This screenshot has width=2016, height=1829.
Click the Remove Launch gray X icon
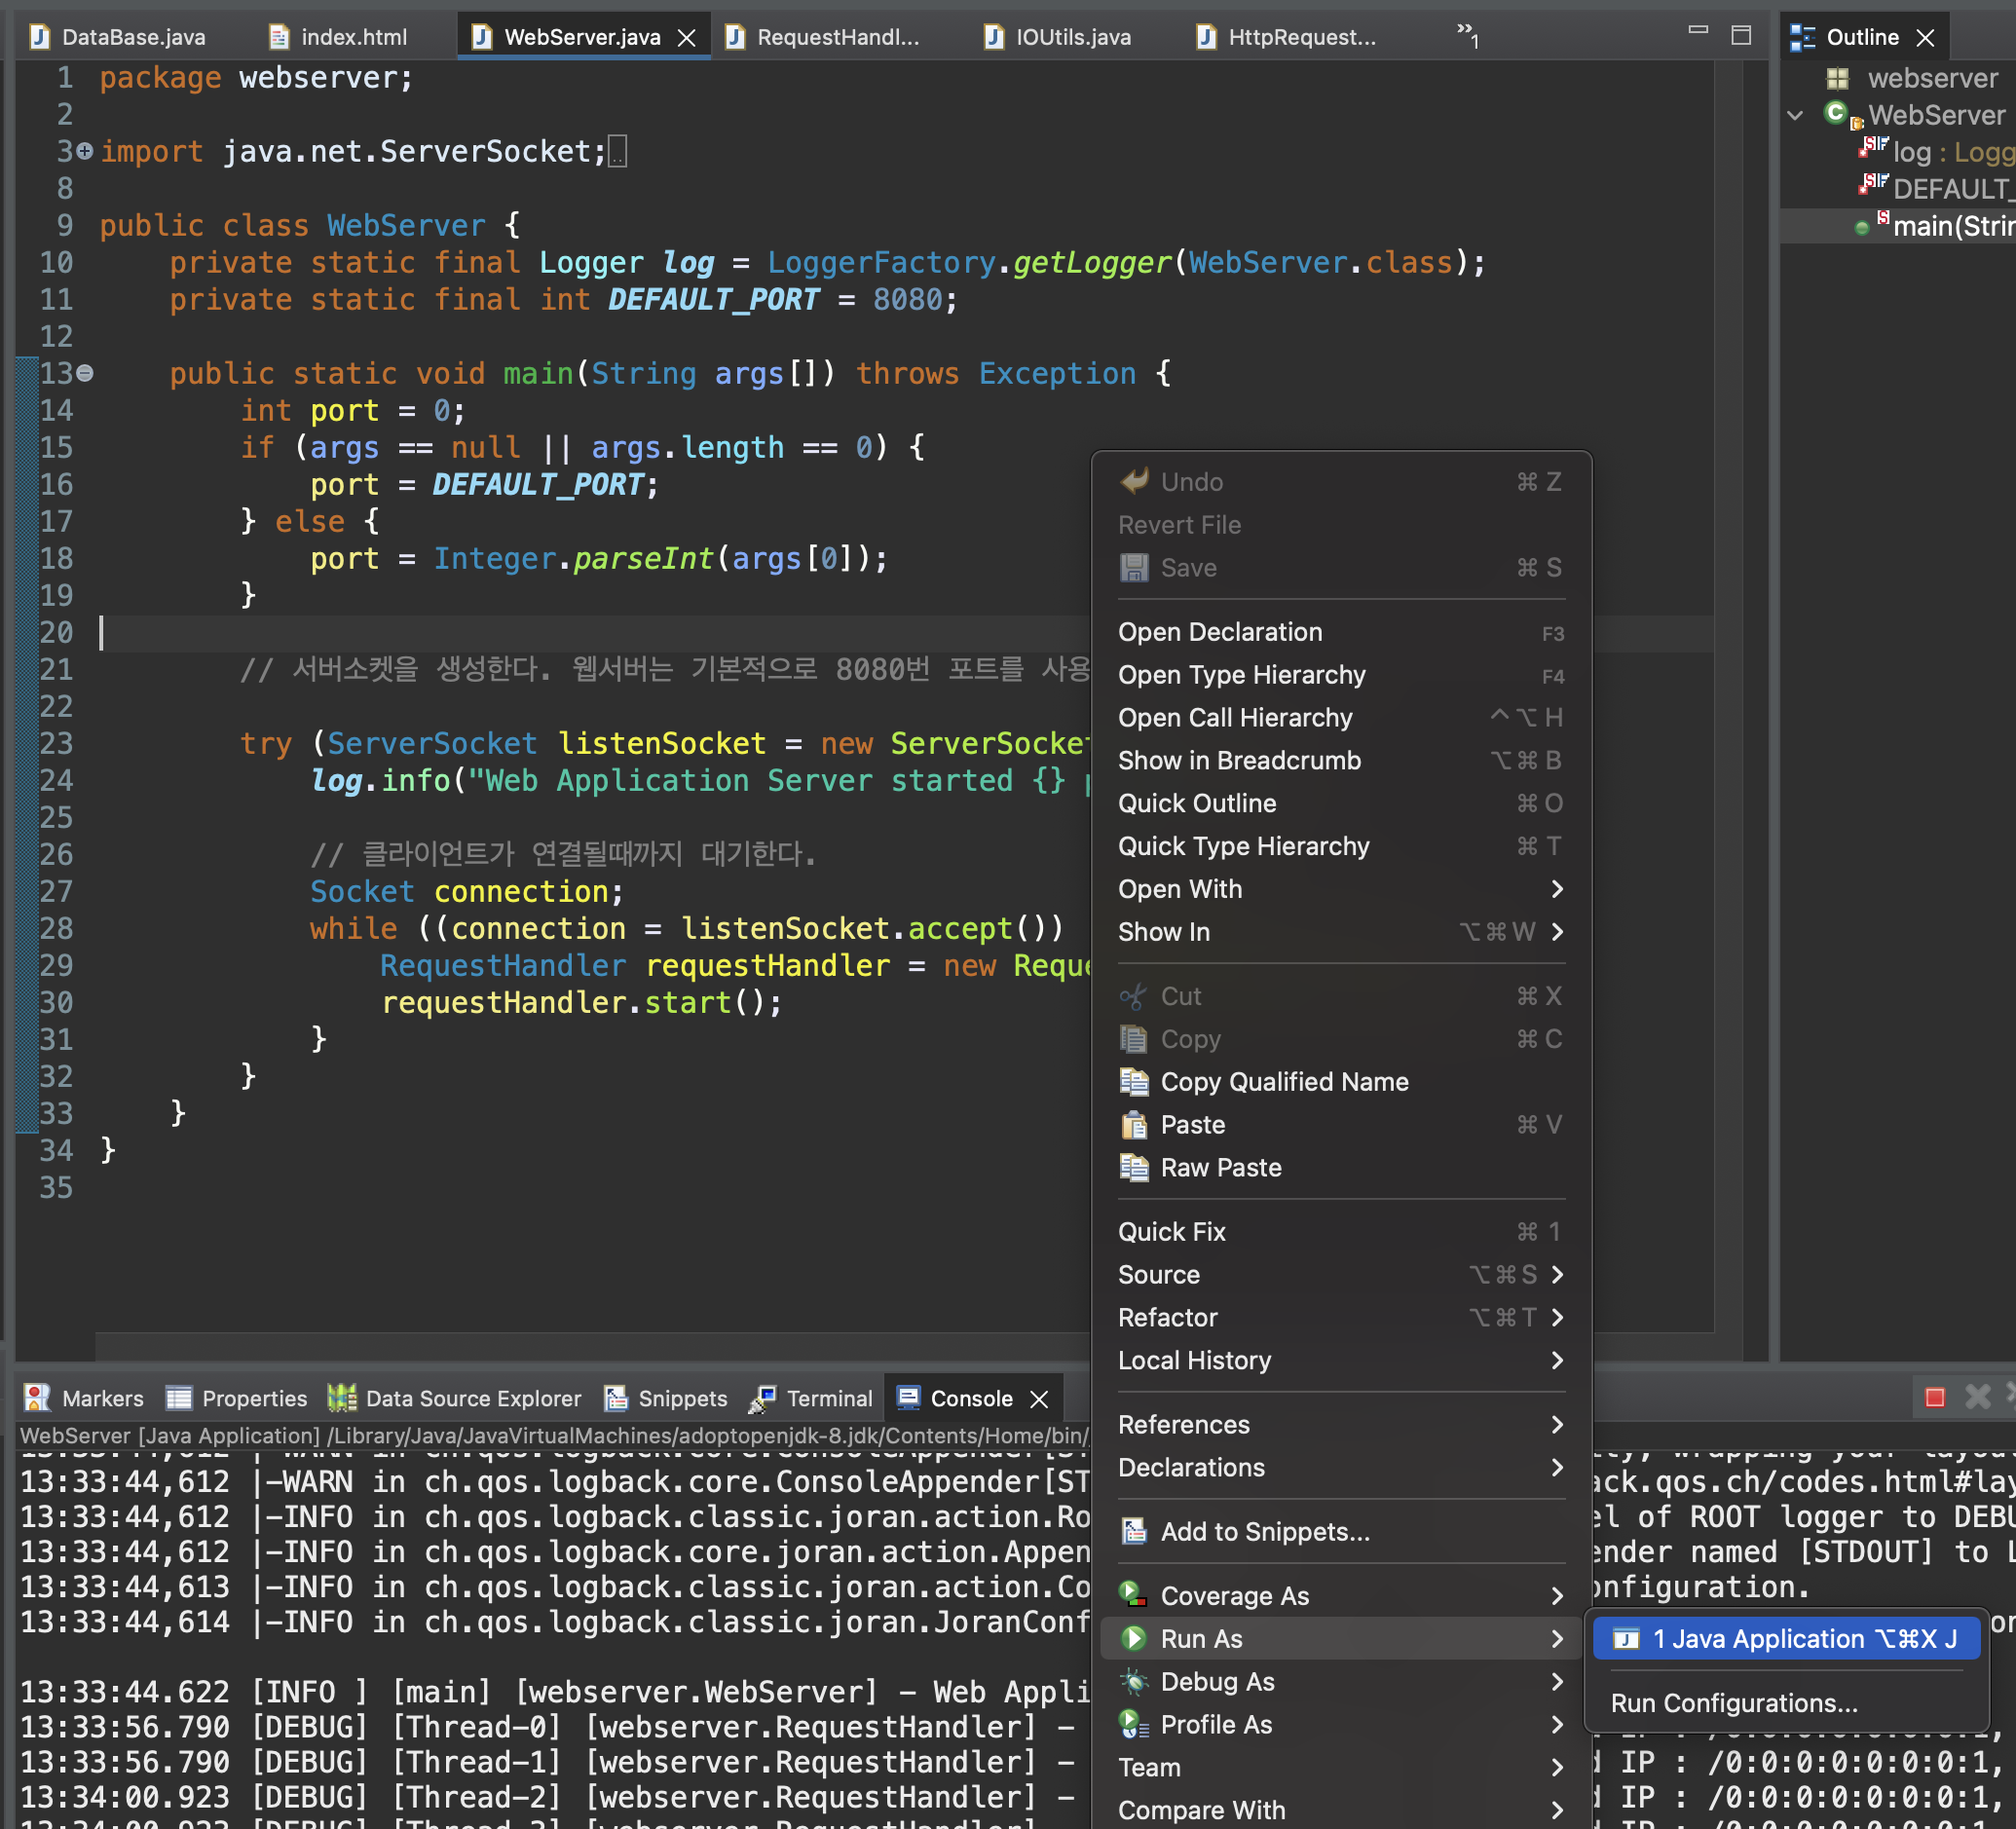pos(1977,1398)
